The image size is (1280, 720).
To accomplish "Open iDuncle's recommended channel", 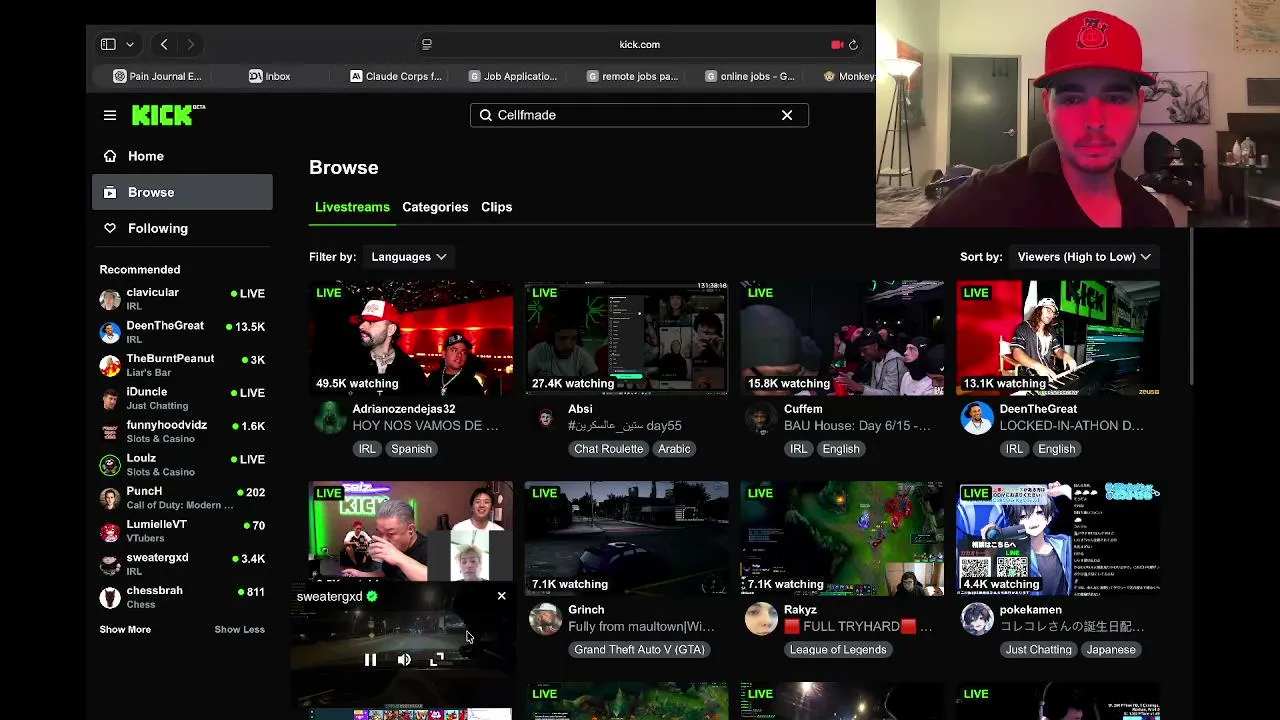I will 182,398.
